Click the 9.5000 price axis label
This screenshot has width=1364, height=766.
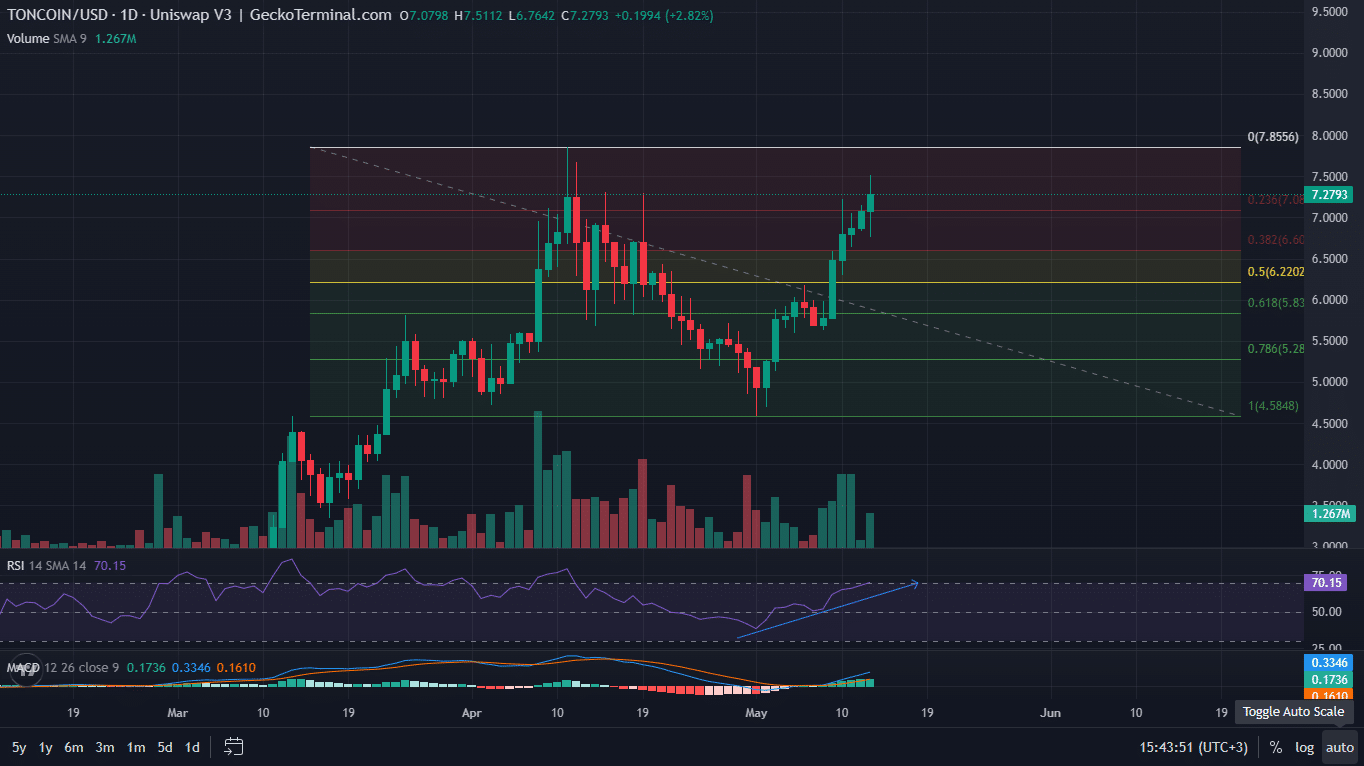[x=1330, y=12]
